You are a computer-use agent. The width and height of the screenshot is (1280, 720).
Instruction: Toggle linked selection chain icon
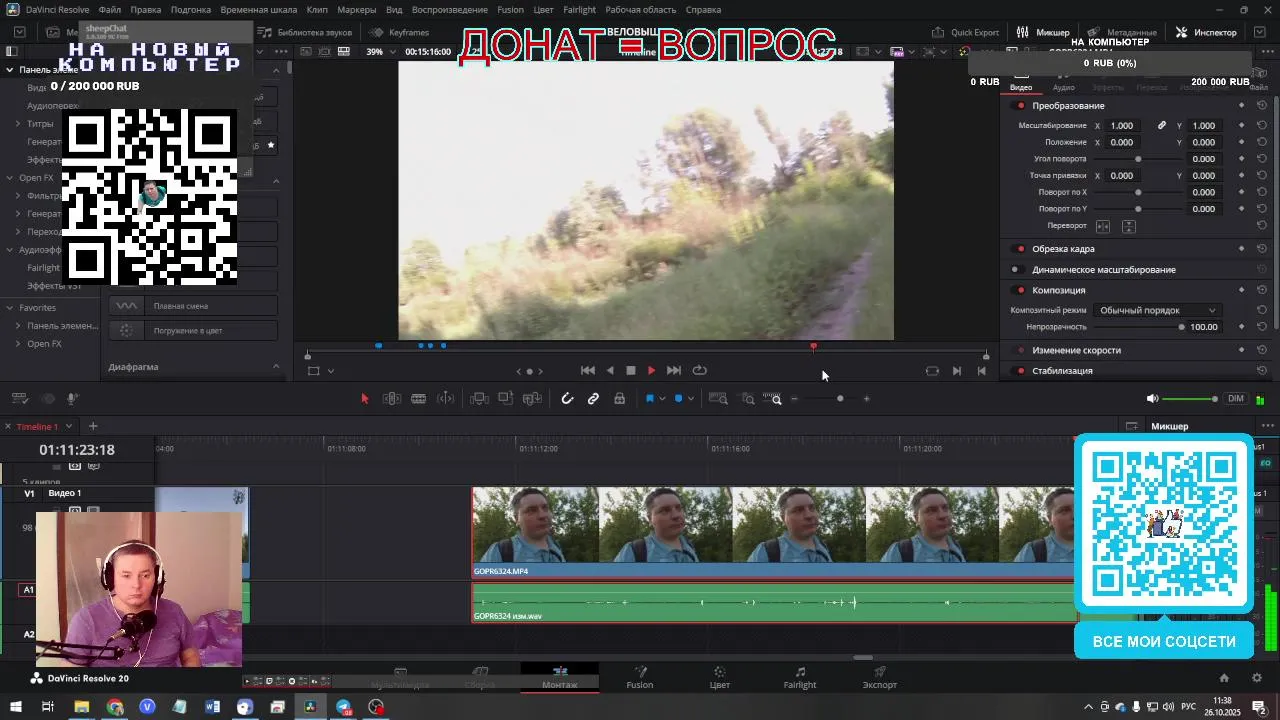[x=593, y=399]
